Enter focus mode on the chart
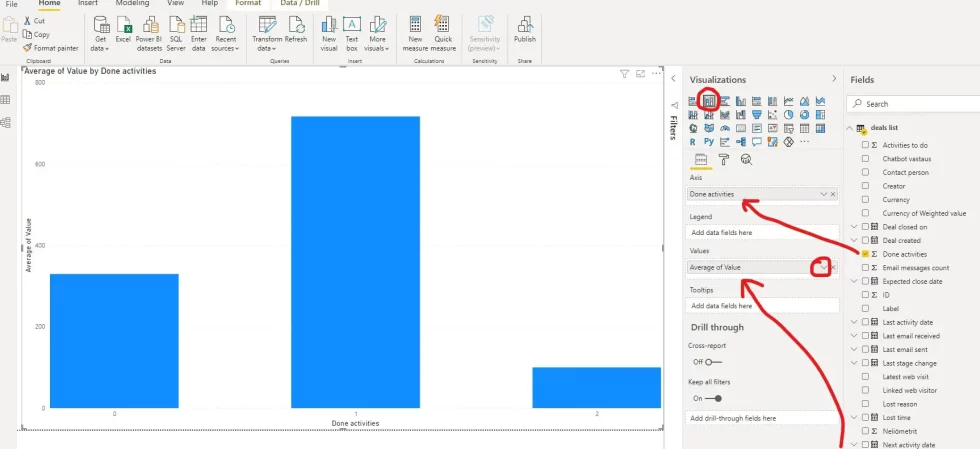This screenshot has width=980, height=449. tap(640, 74)
